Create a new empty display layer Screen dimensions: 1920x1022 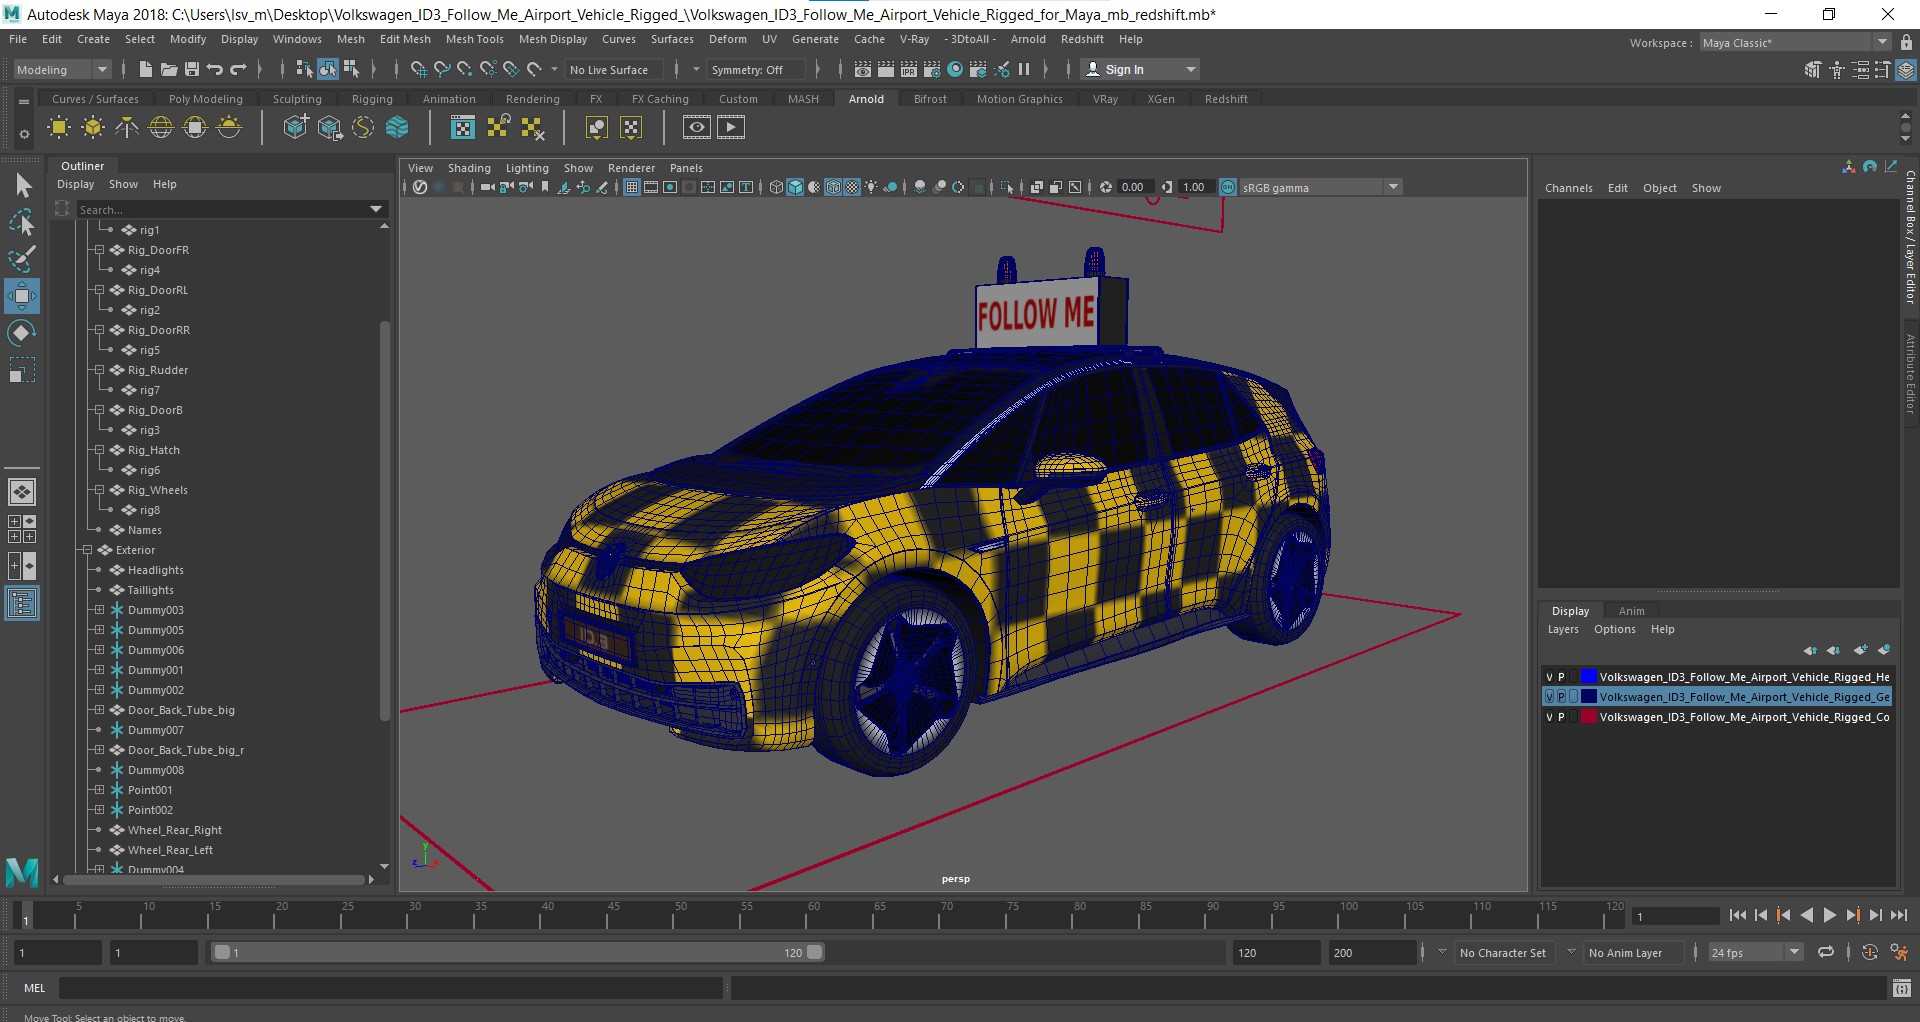1860,650
